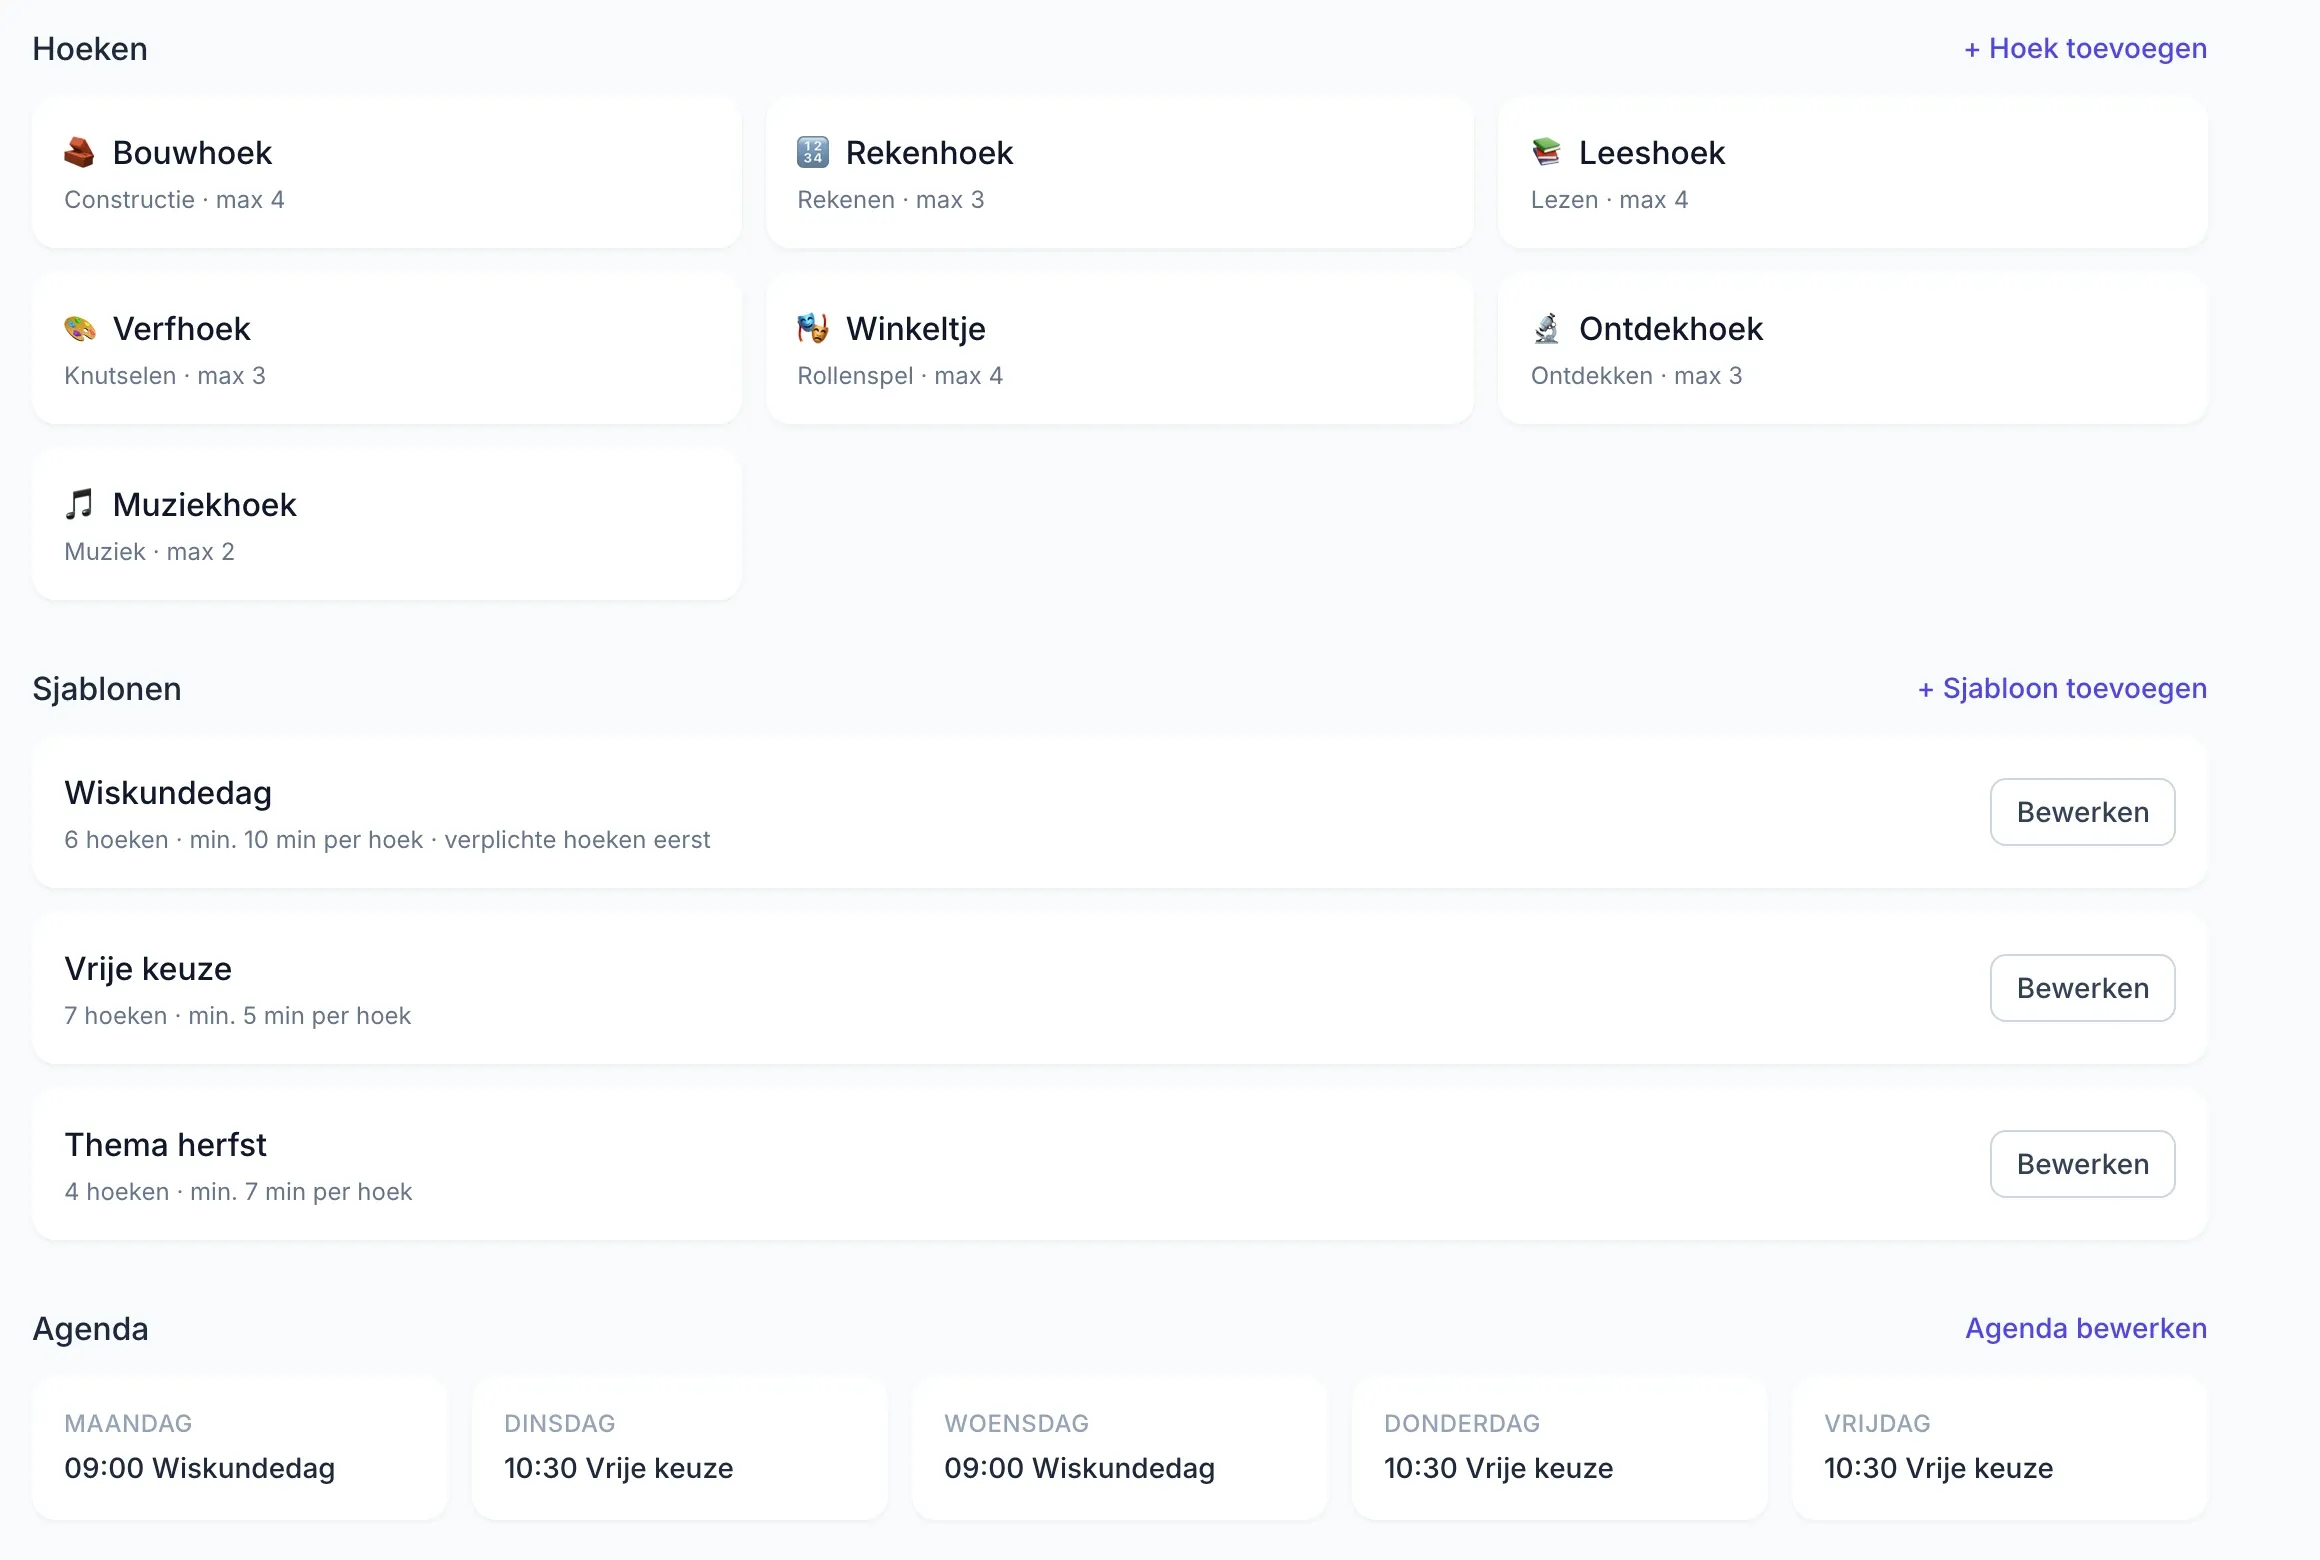2320x1560 pixels.
Task: Click the palette icon on Verfhoek card
Action: [x=79, y=329]
